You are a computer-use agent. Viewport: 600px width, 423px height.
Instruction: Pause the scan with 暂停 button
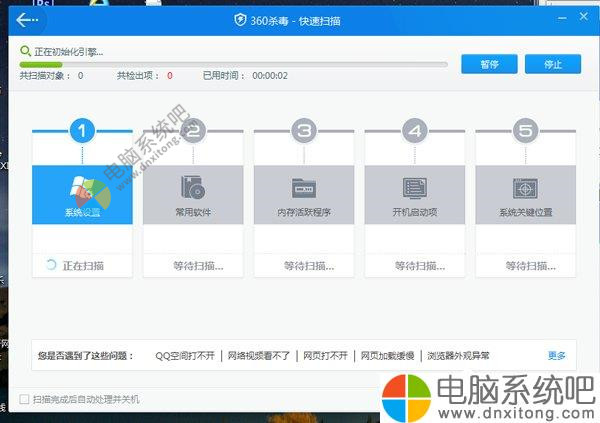(489, 64)
